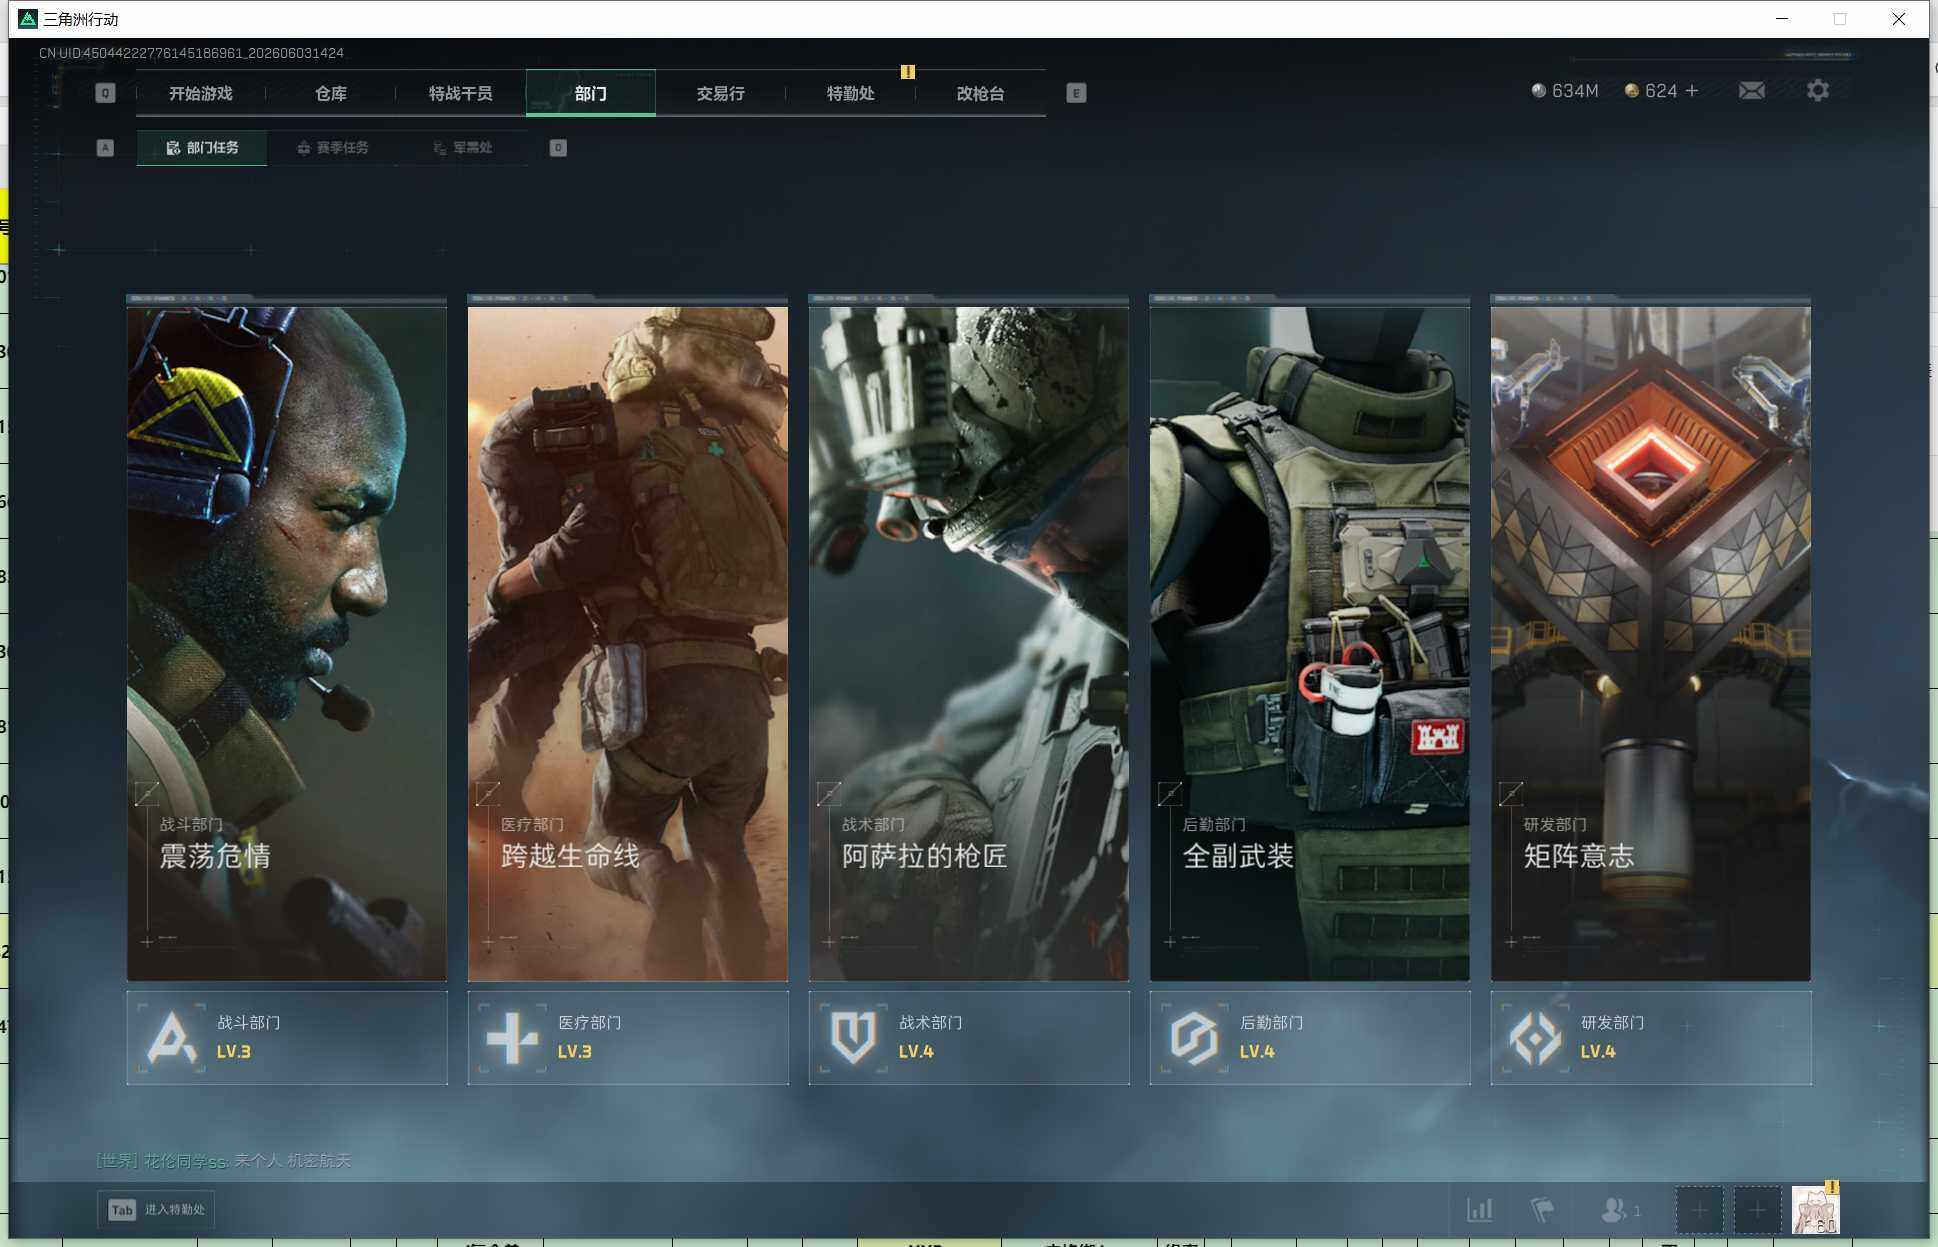Go to the 交易行 tab
The image size is (1938, 1247).
(720, 93)
